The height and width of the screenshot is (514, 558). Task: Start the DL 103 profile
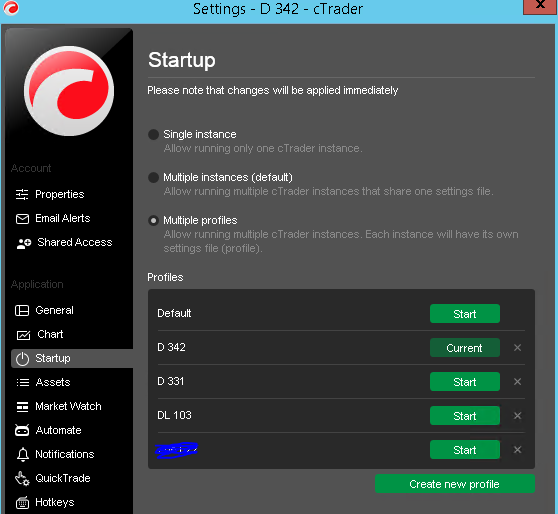pyautogui.click(x=465, y=416)
